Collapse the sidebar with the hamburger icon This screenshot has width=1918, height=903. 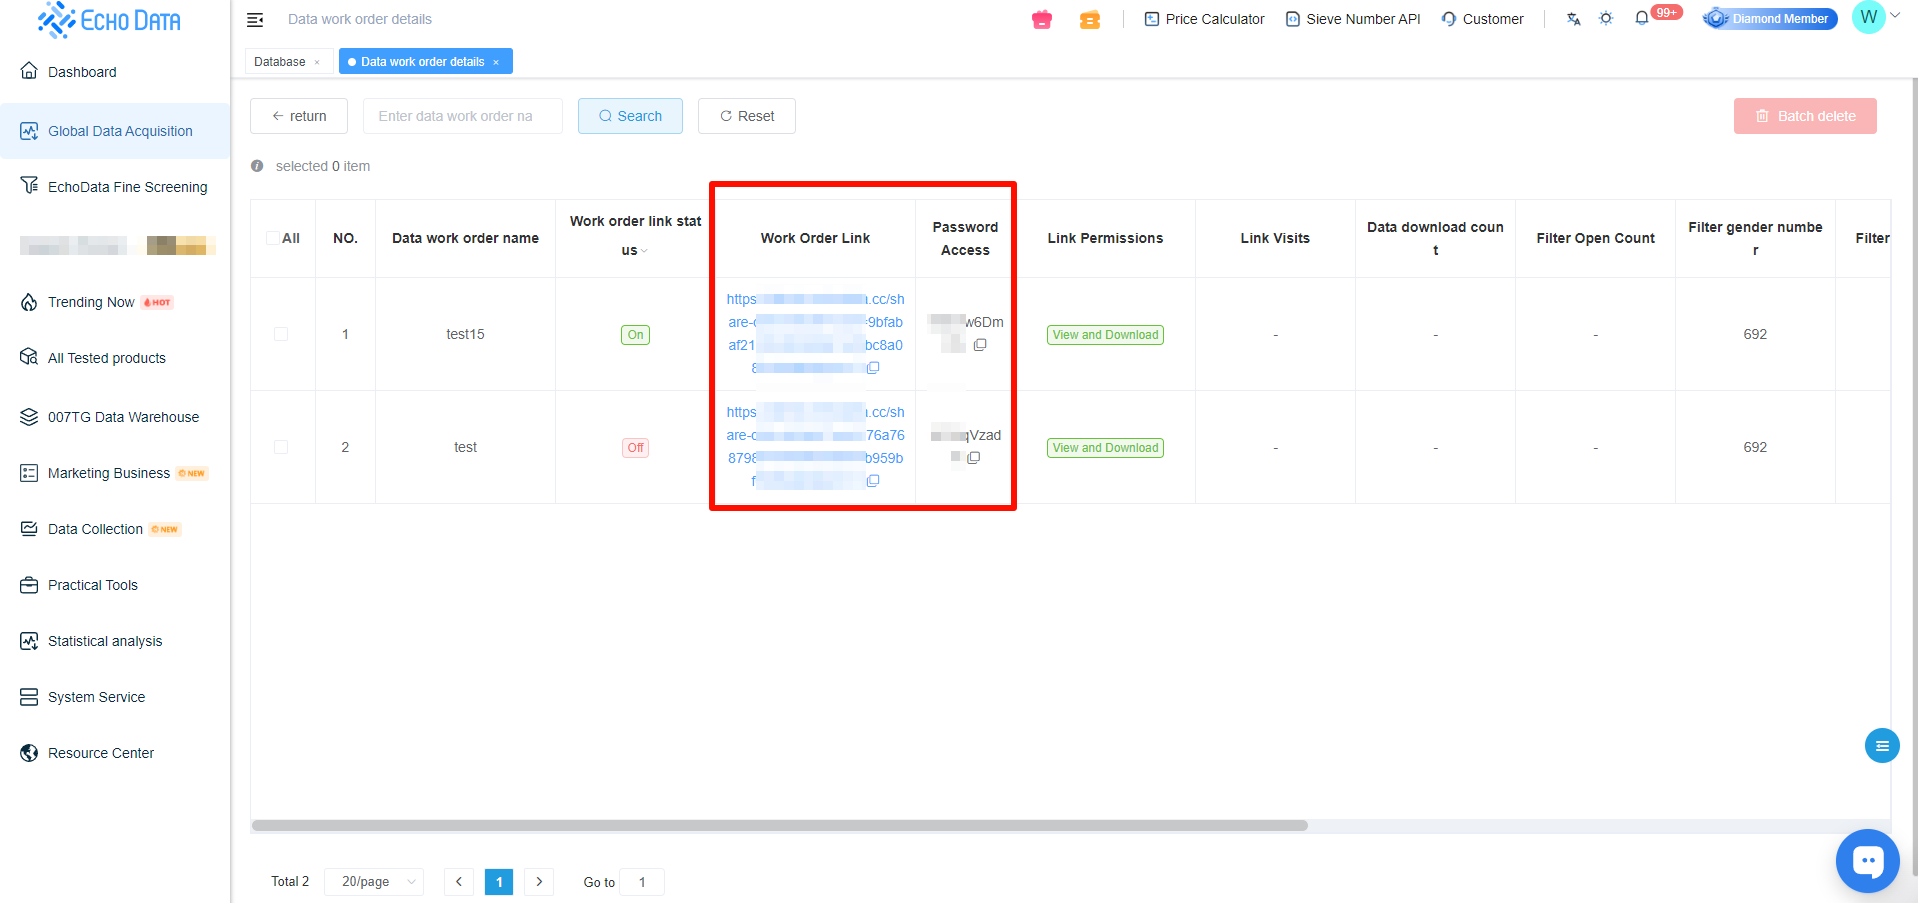pyautogui.click(x=255, y=20)
